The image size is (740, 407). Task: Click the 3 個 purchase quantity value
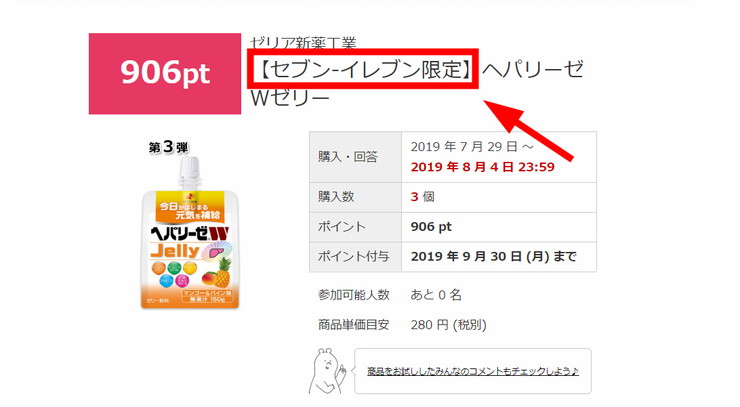click(x=422, y=197)
